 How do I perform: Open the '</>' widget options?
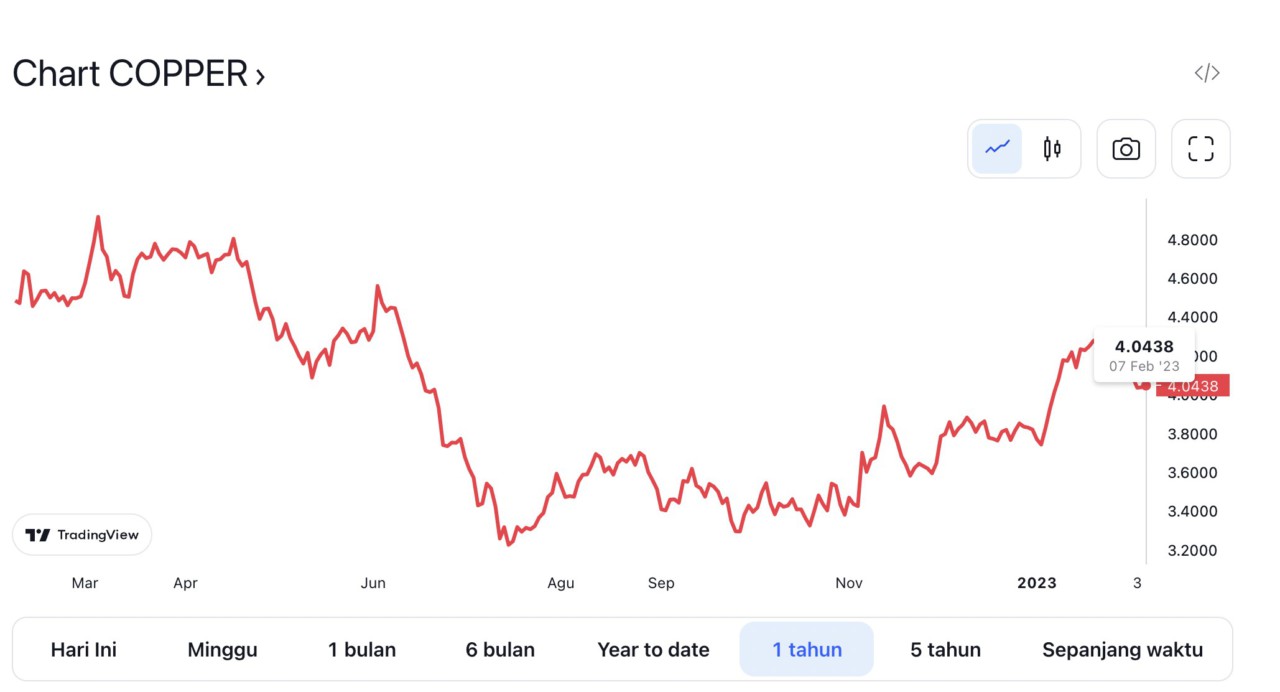coord(1207,72)
